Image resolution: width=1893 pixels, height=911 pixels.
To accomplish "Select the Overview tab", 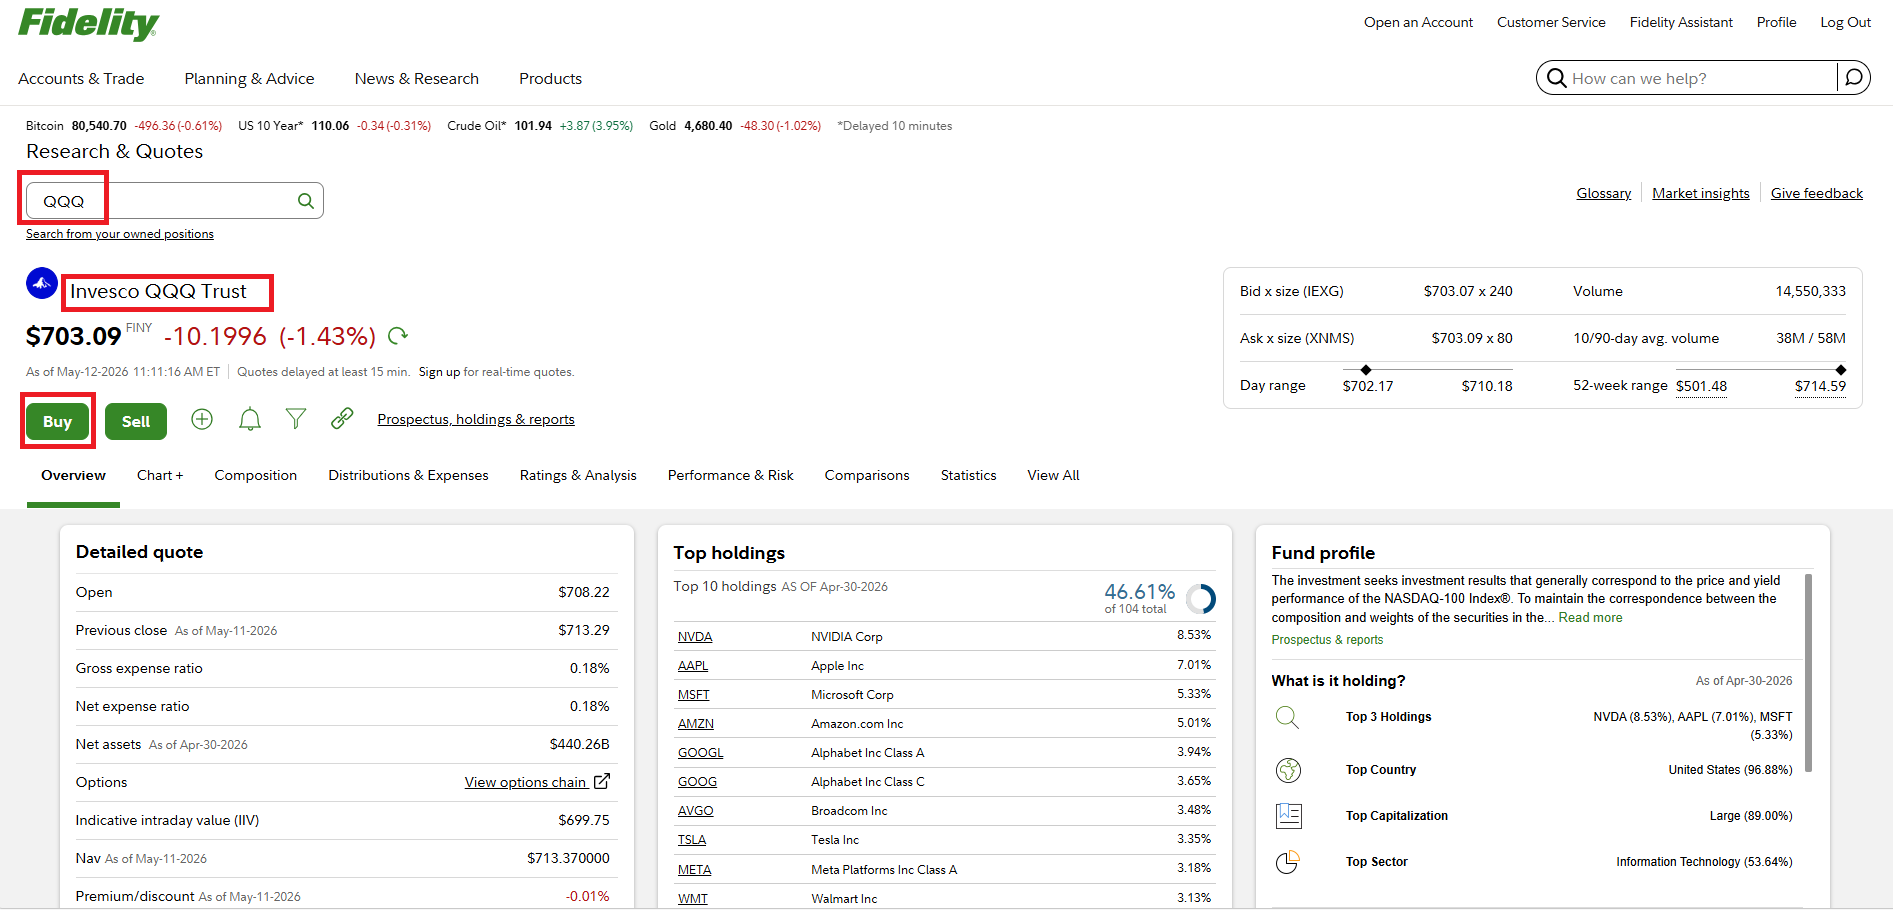I will point(73,475).
